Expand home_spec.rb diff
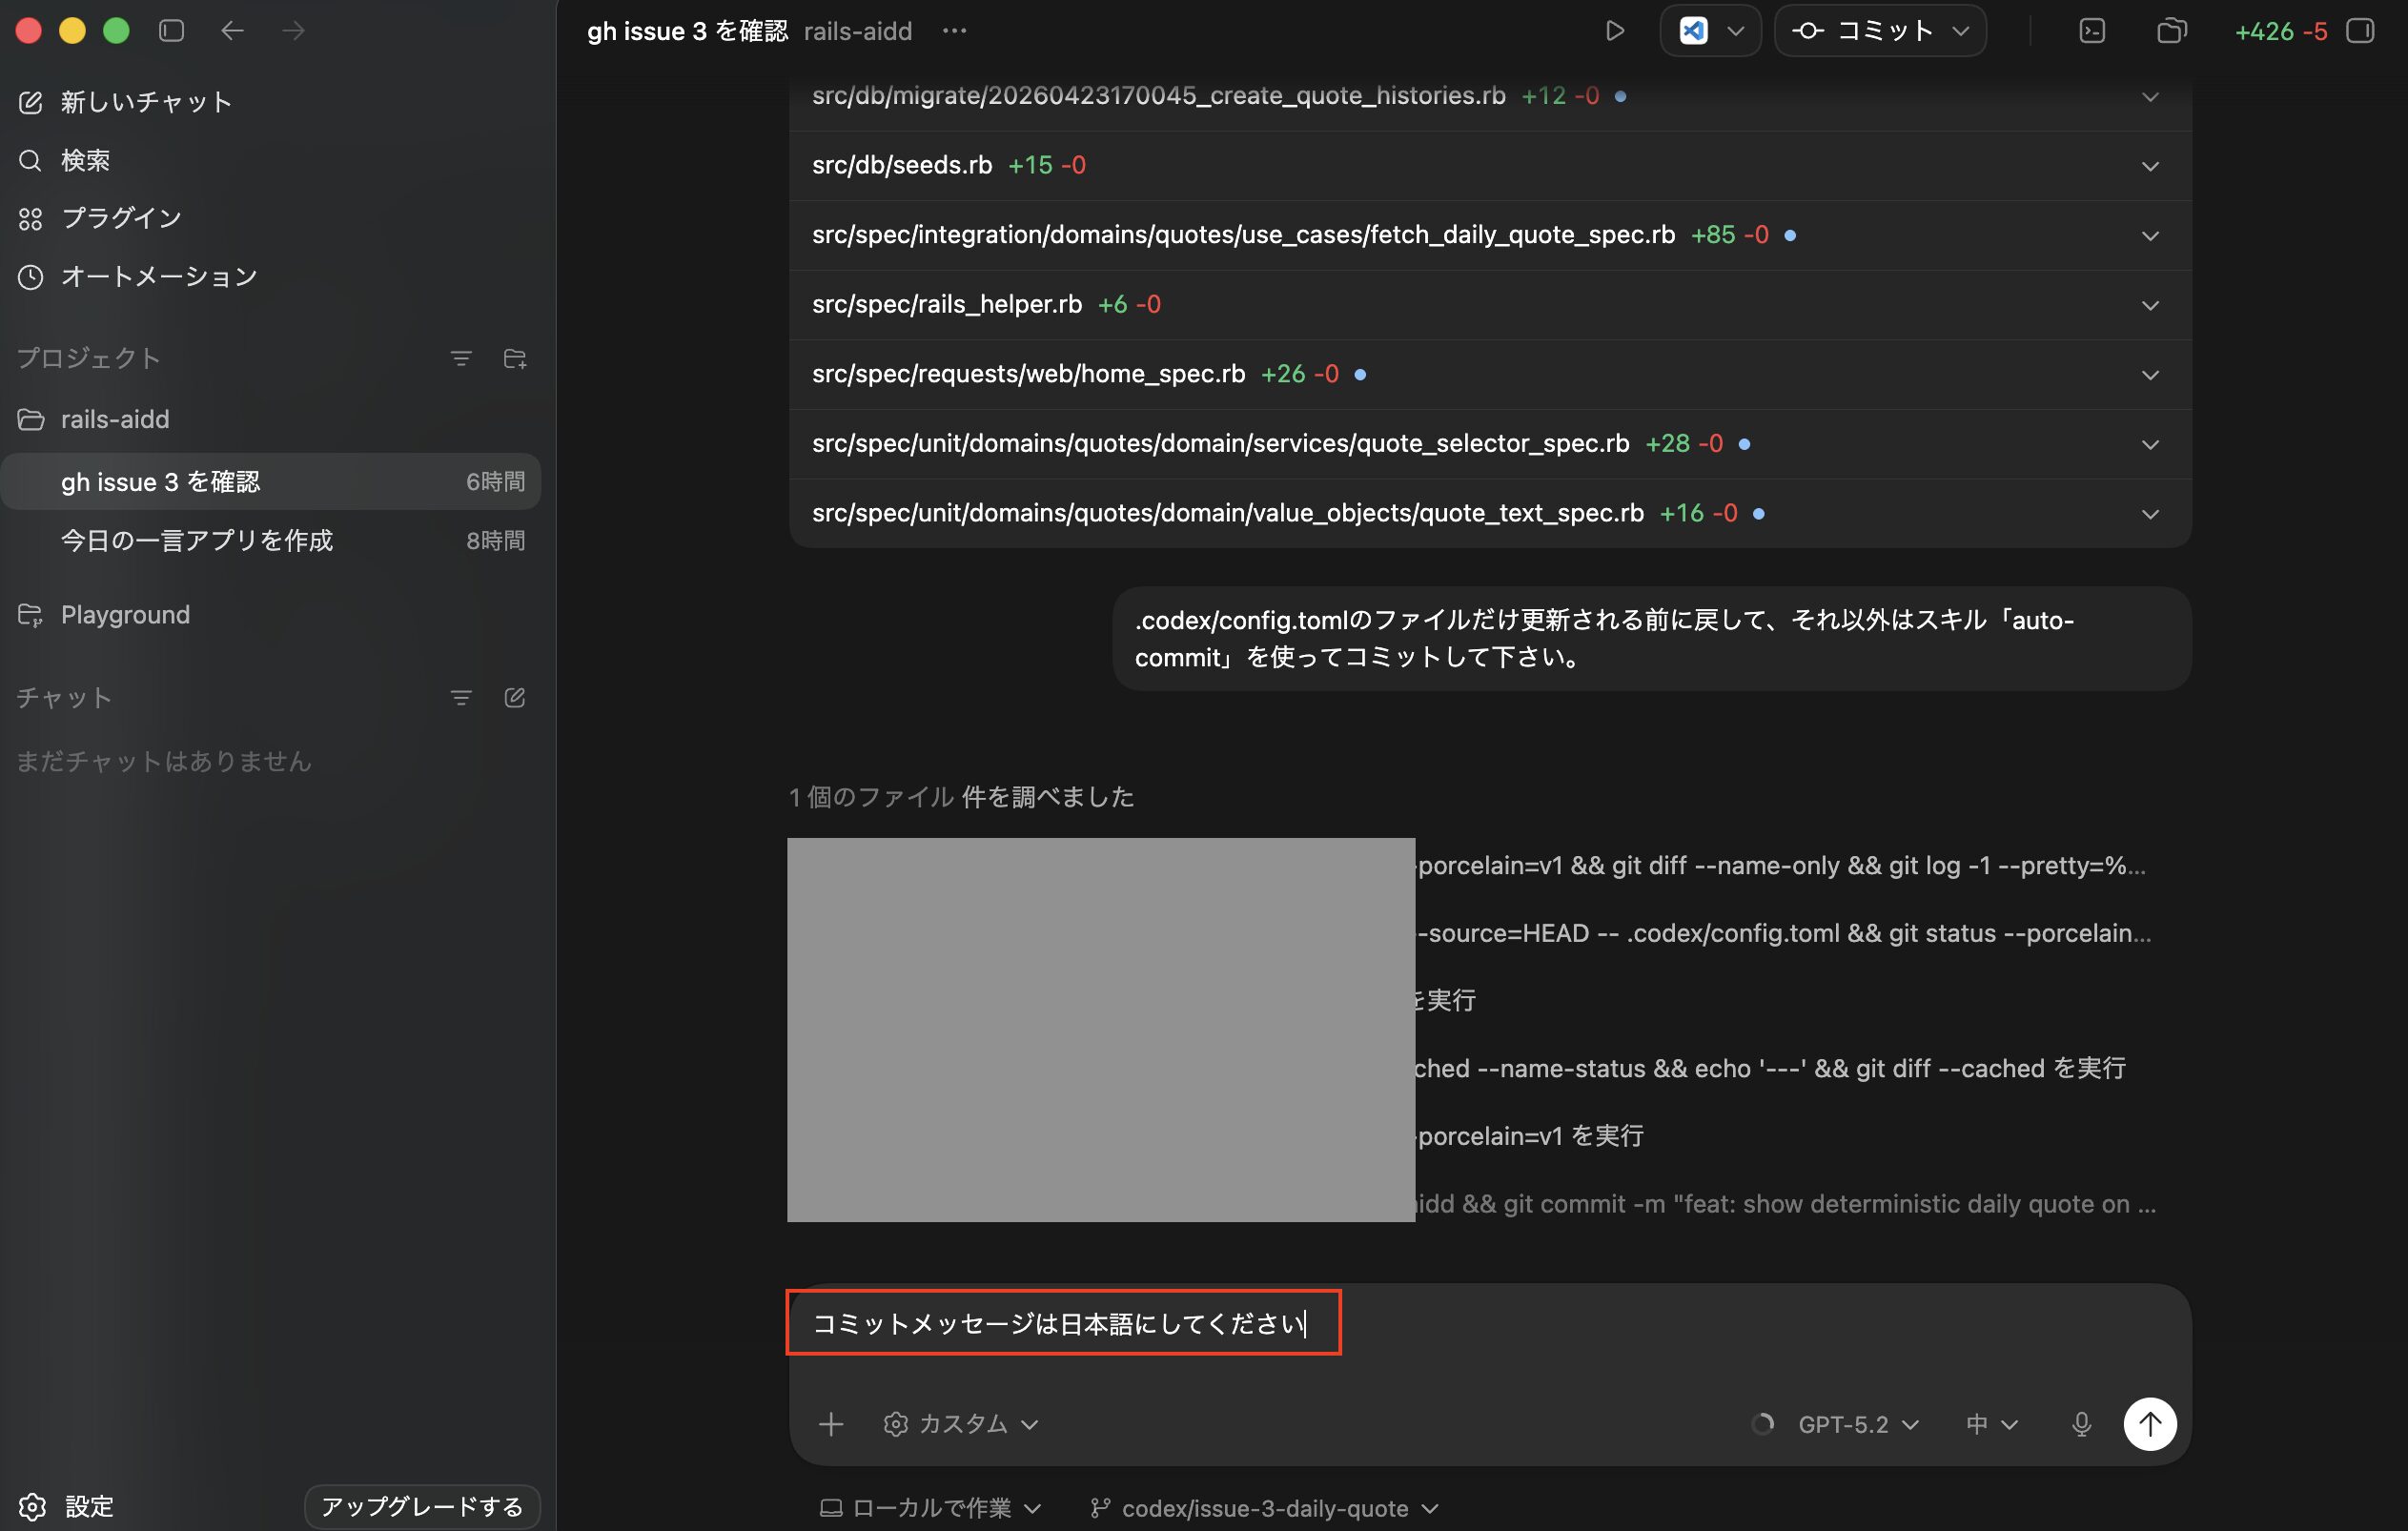Image resolution: width=2408 pixels, height=1531 pixels. tap(2150, 374)
